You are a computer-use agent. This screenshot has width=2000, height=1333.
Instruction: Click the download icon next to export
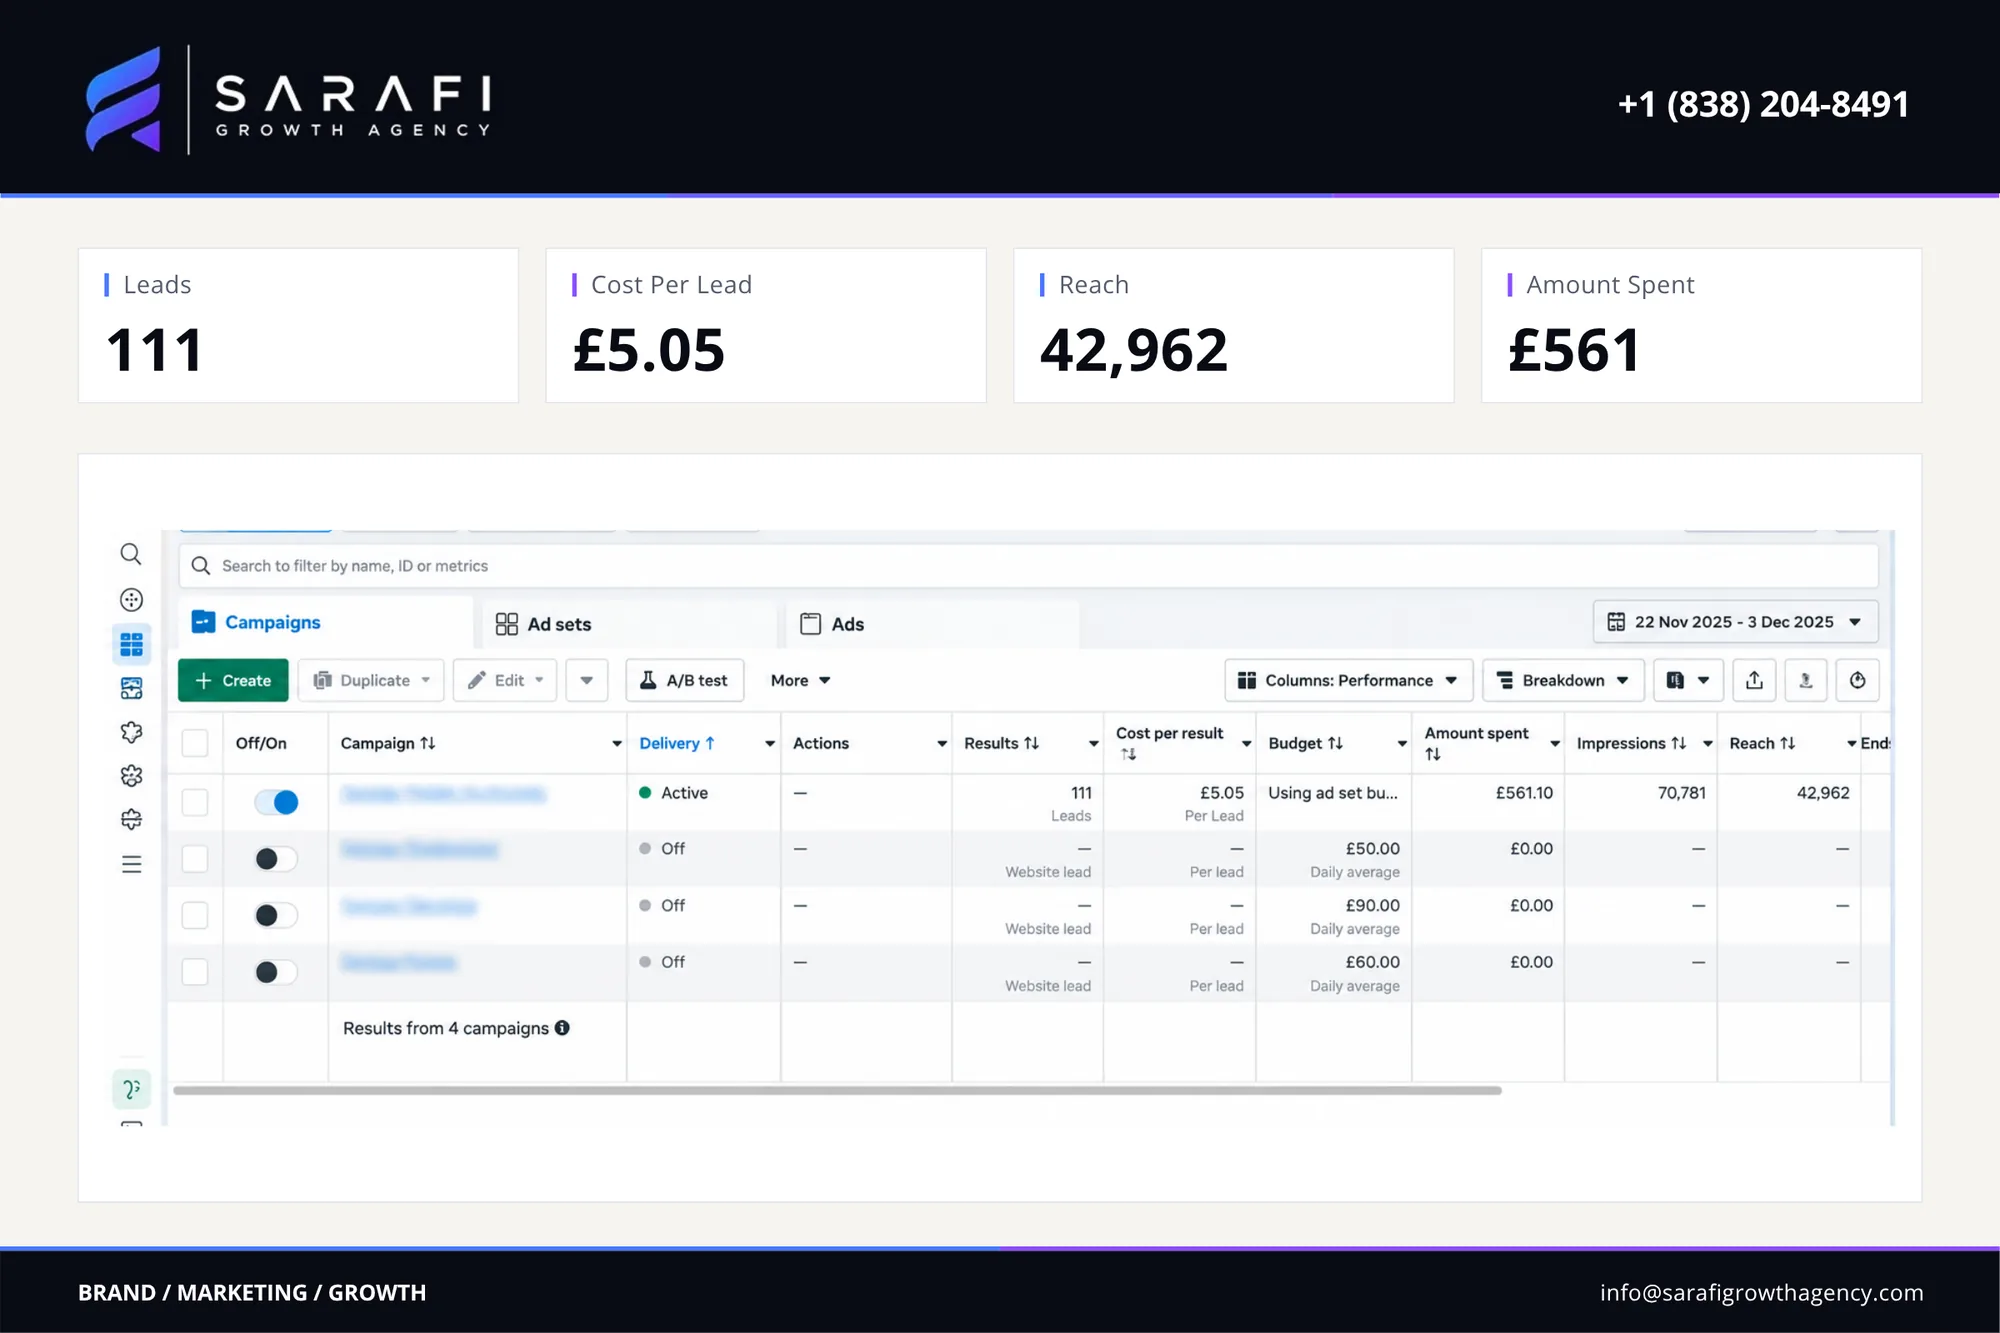(x=1806, y=680)
